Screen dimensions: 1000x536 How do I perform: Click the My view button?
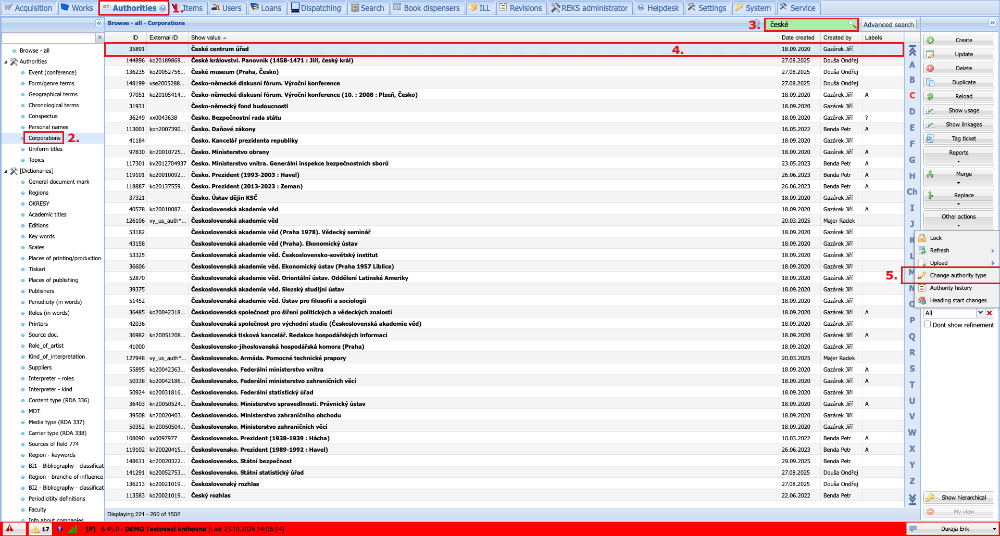pos(958,512)
